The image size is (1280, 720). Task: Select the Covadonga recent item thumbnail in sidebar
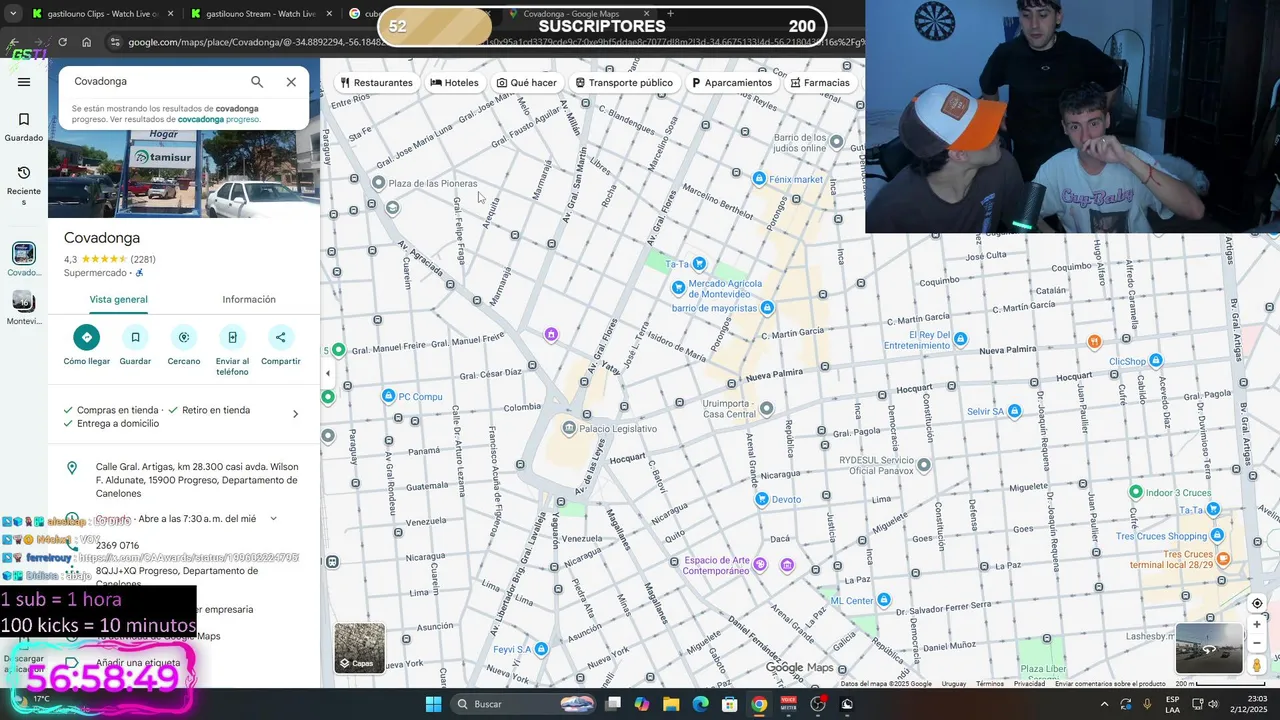(24, 254)
